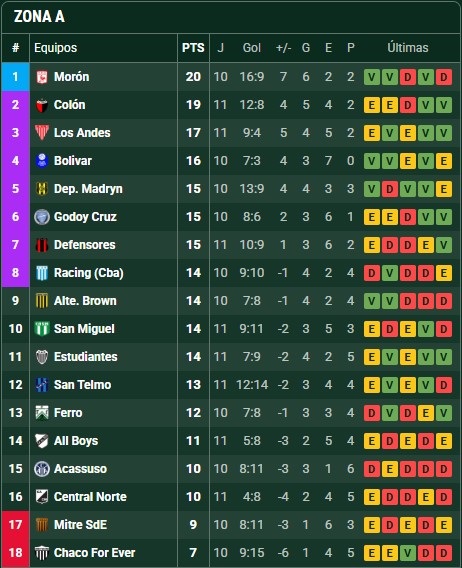Select the Equipos column header
Viewport: 462px width, 568px height.
tap(55, 48)
